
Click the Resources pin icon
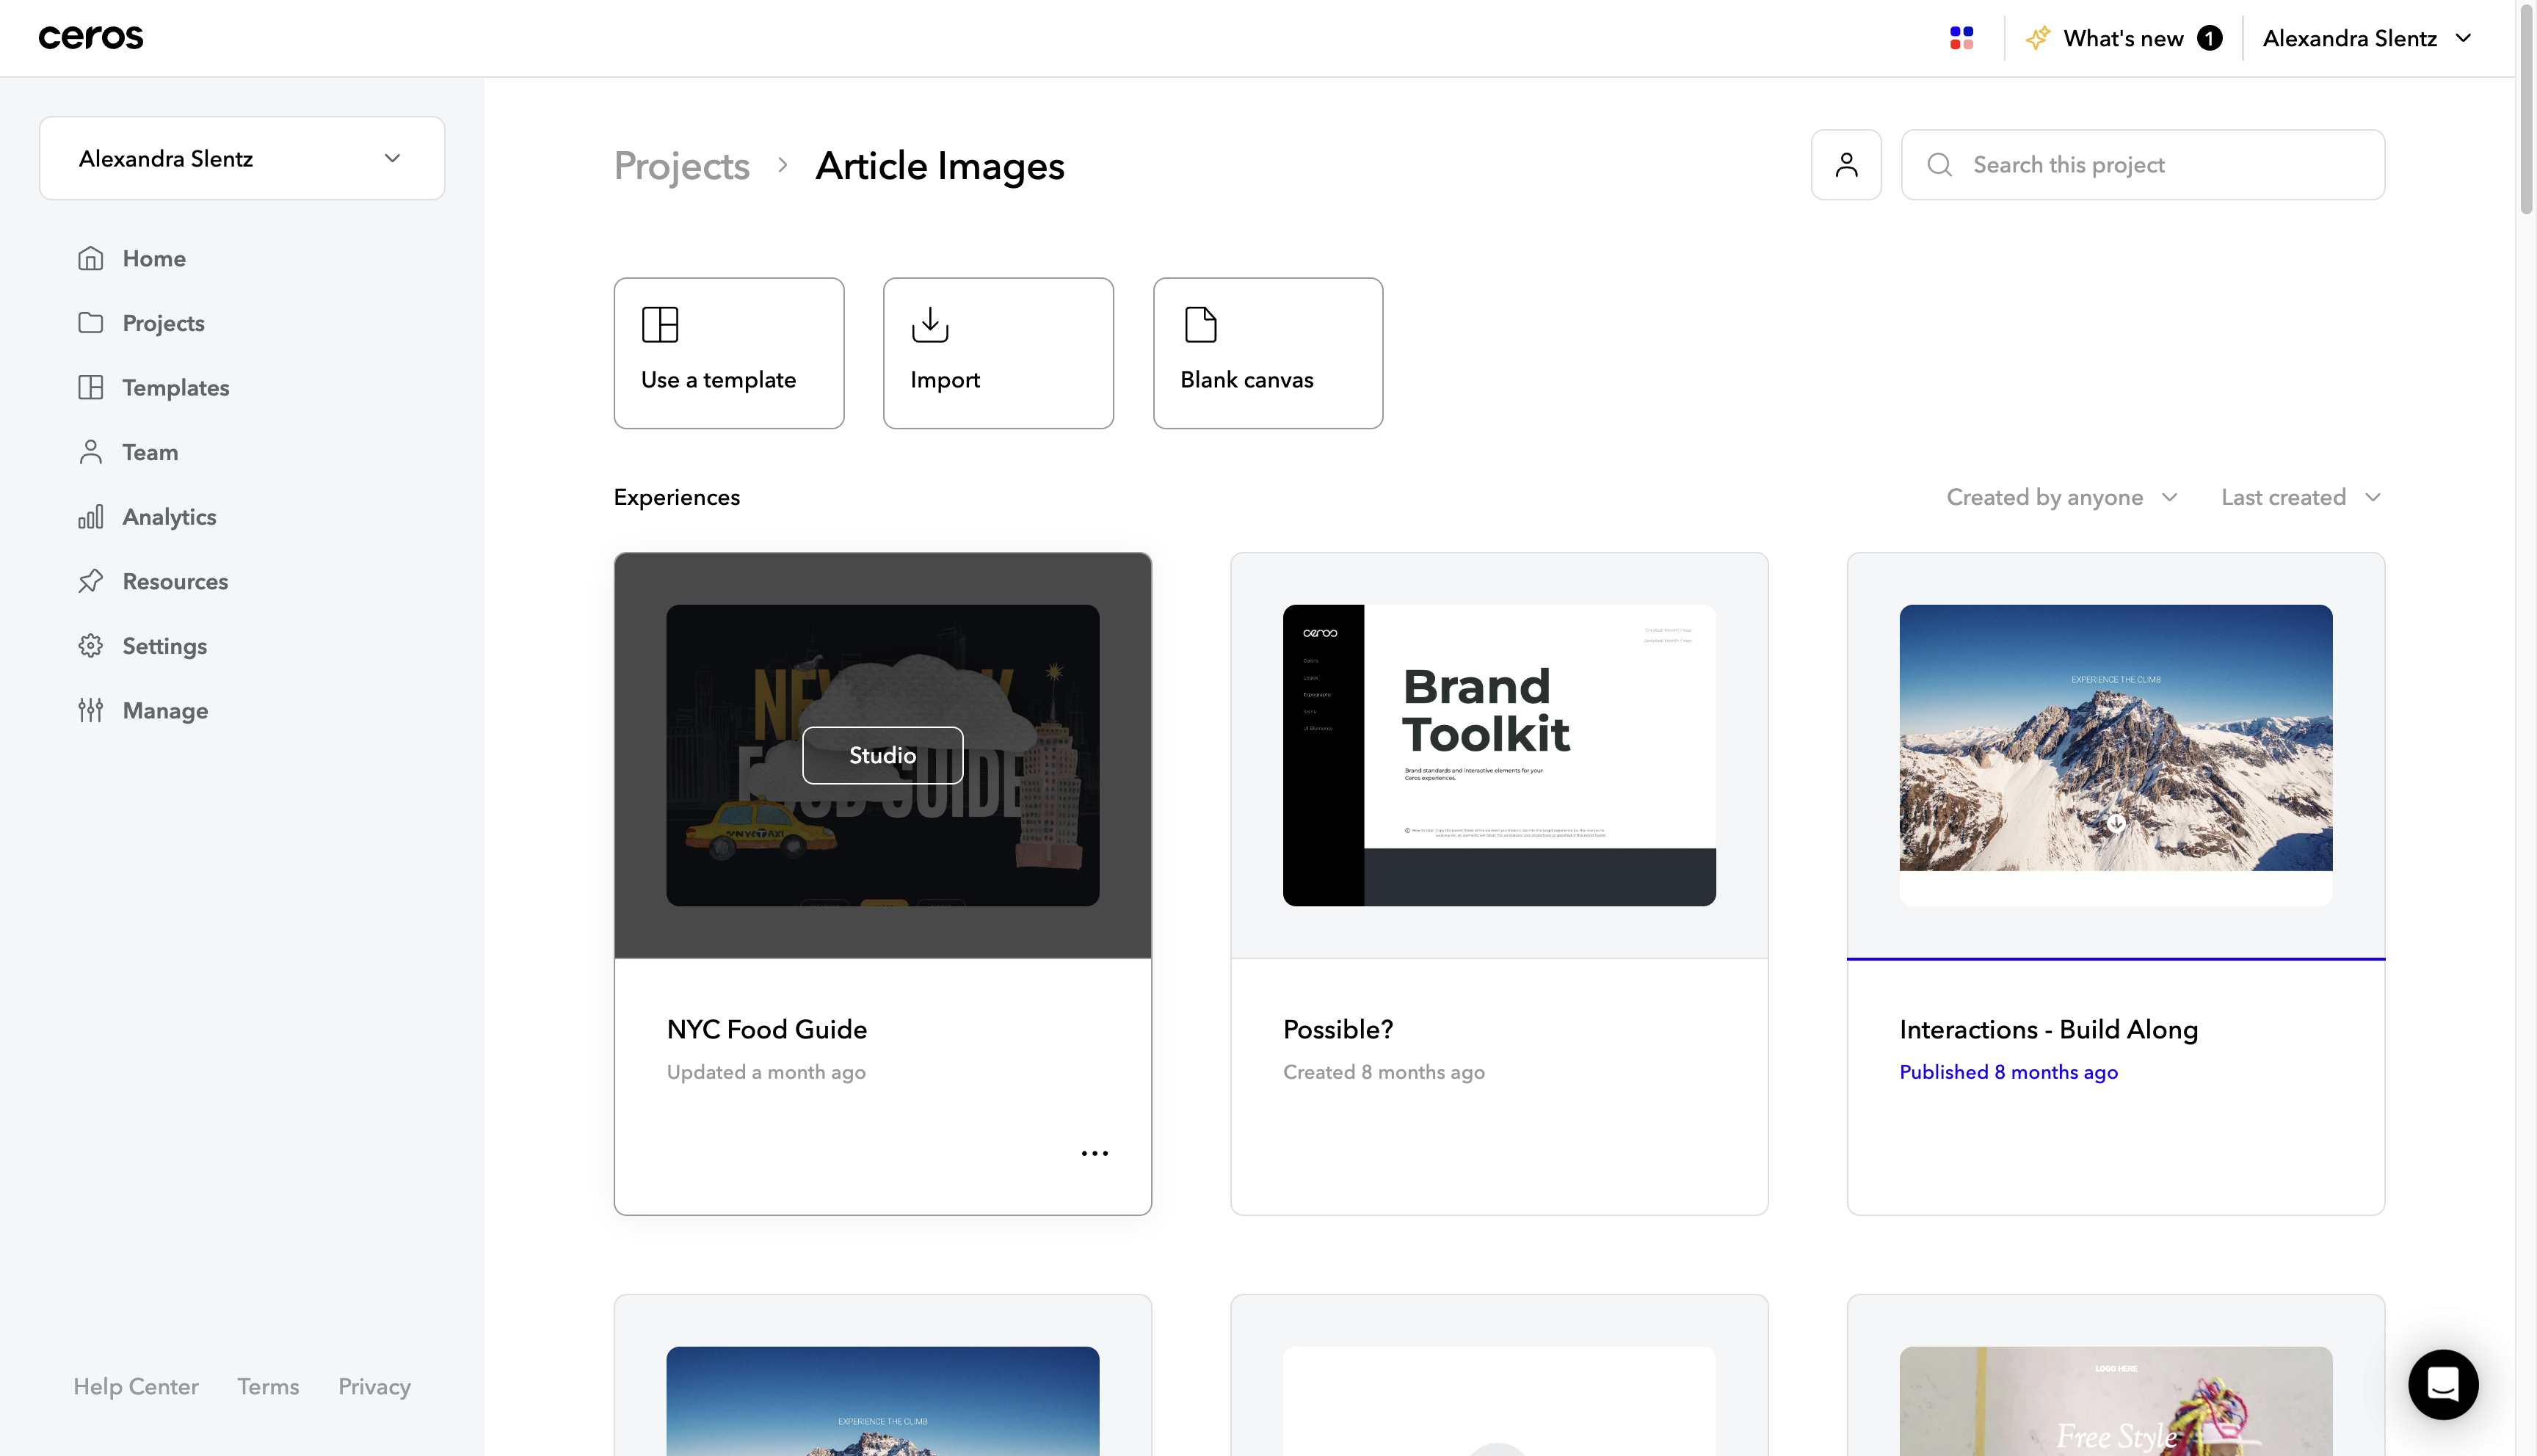(91, 581)
